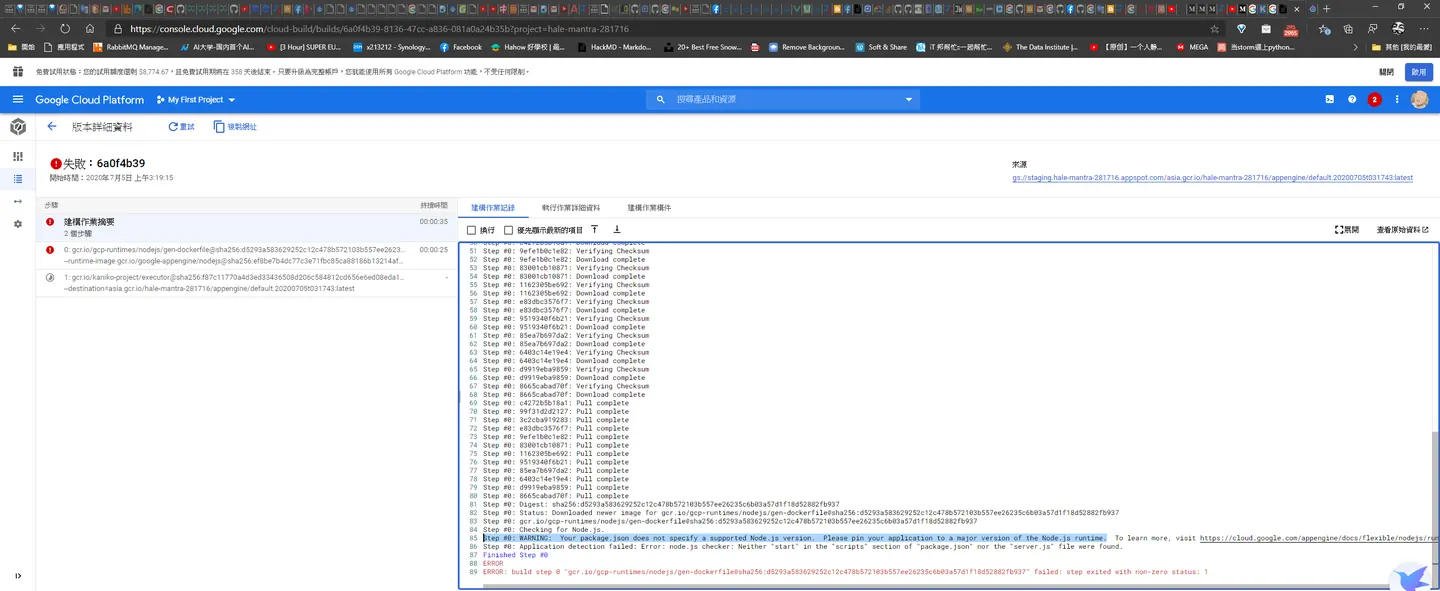Open the gs://staging source link
The image size is (1440, 591).
click(1212, 178)
